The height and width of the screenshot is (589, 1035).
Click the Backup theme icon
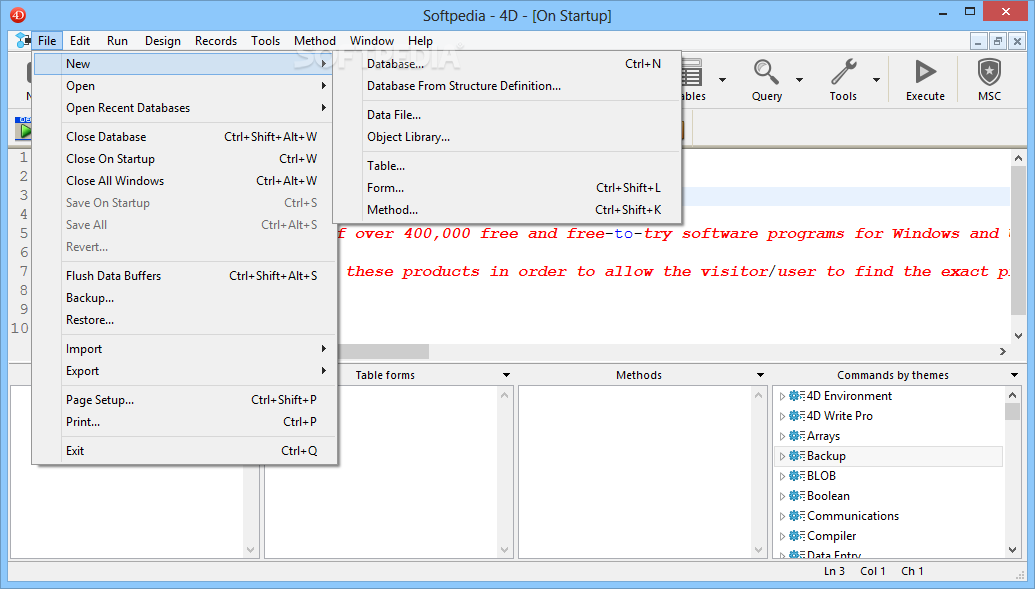(x=797, y=456)
